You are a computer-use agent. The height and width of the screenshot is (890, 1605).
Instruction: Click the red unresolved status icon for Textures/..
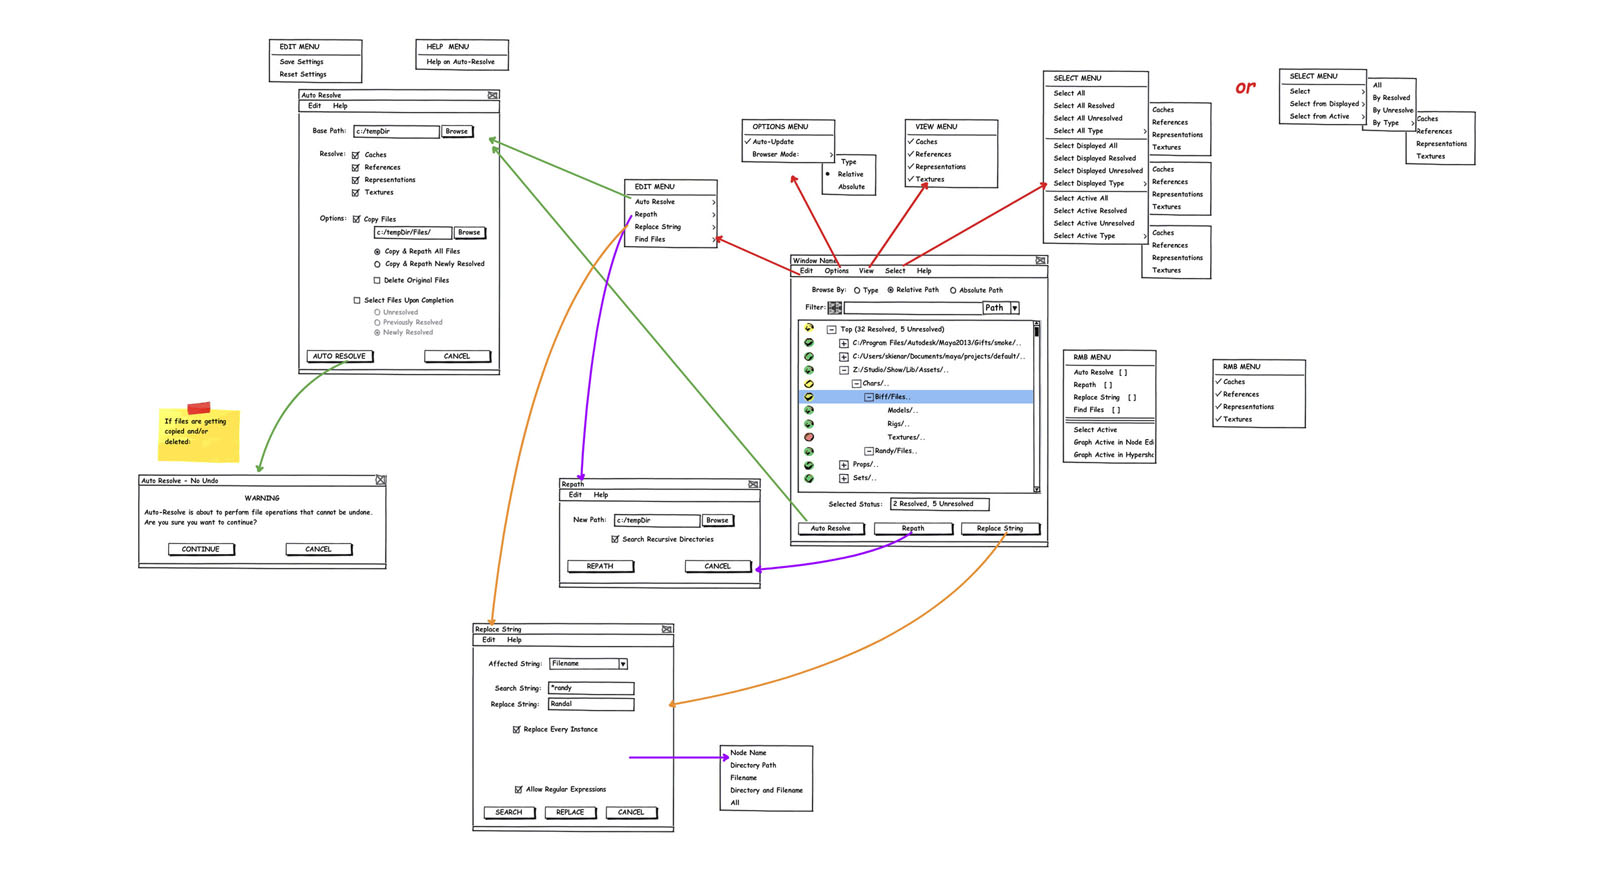point(809,437)
